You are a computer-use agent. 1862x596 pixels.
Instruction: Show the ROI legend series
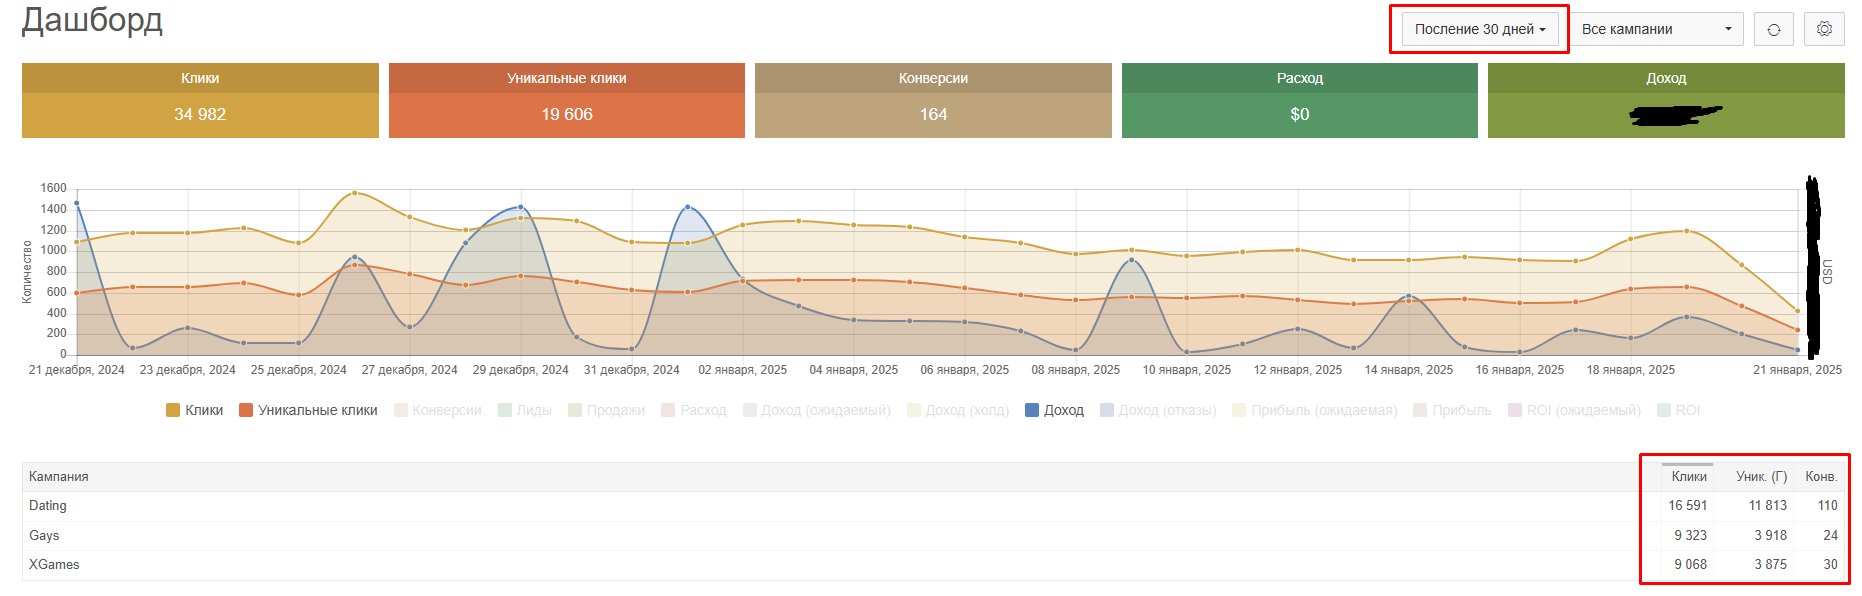(x=1679, y=410)
